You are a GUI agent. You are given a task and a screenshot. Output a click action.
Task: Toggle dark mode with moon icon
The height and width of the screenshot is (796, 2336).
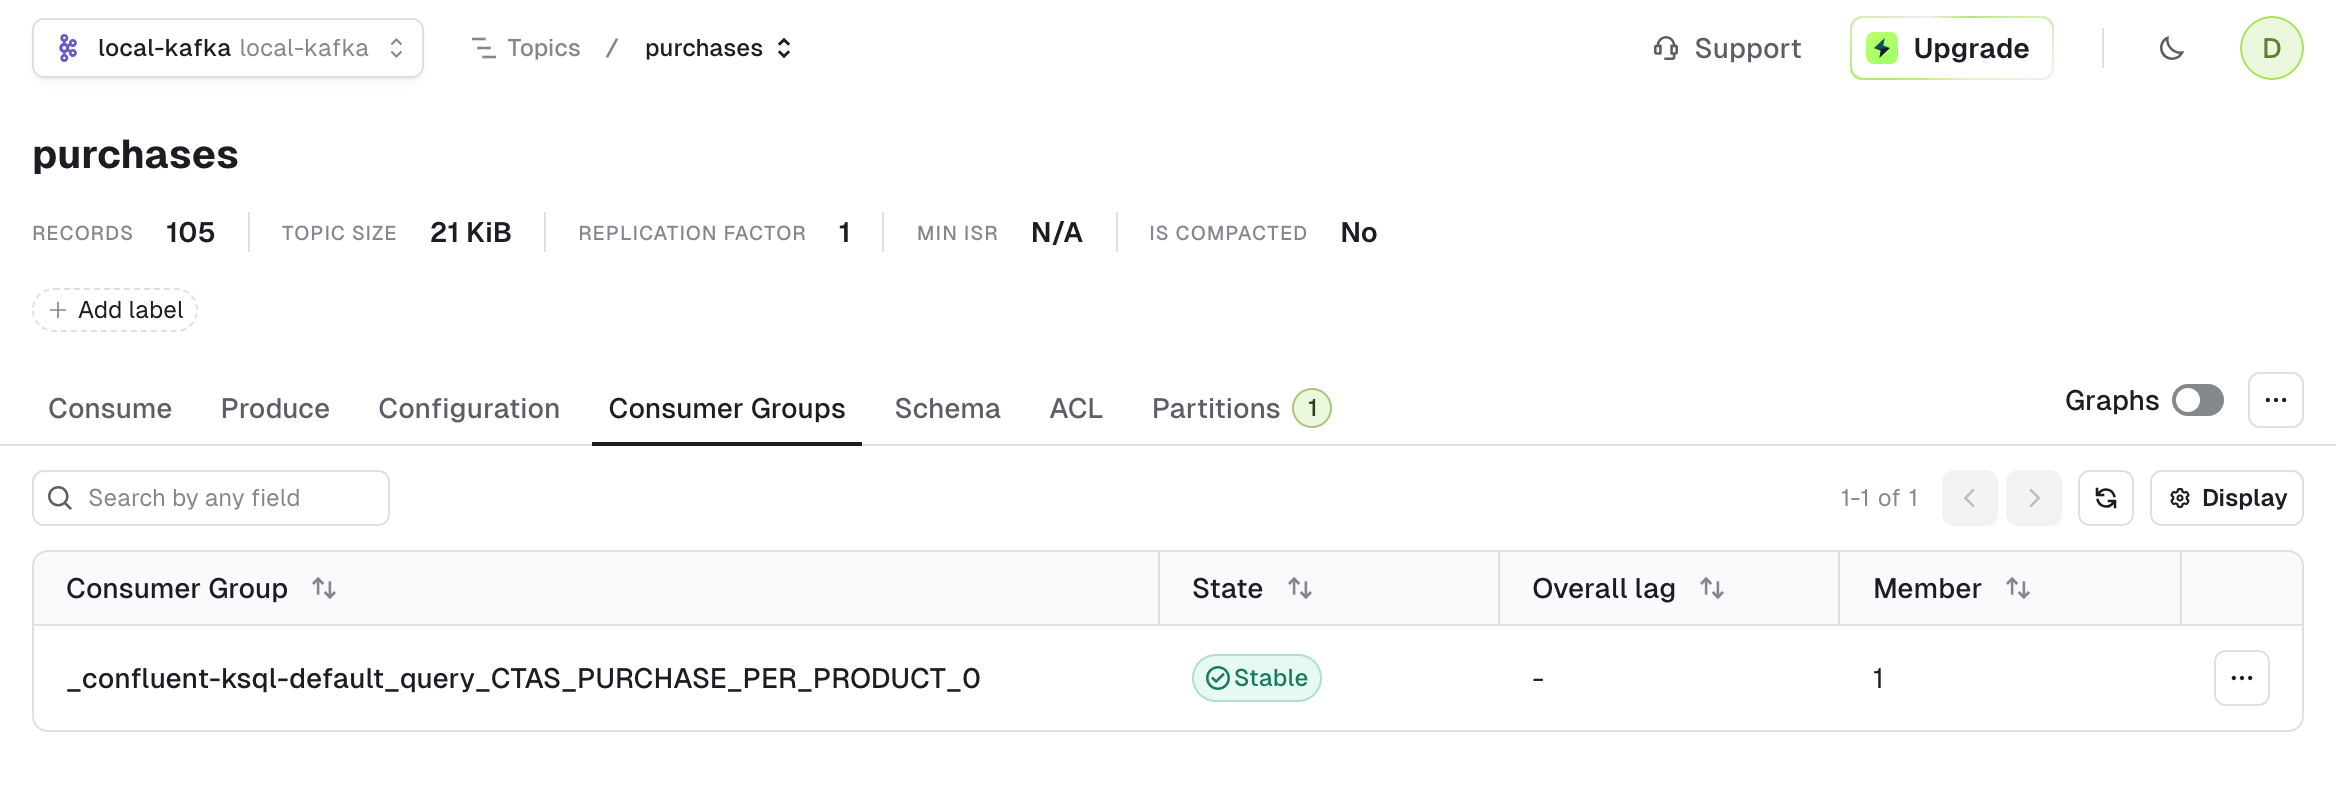coord(2171,48)
